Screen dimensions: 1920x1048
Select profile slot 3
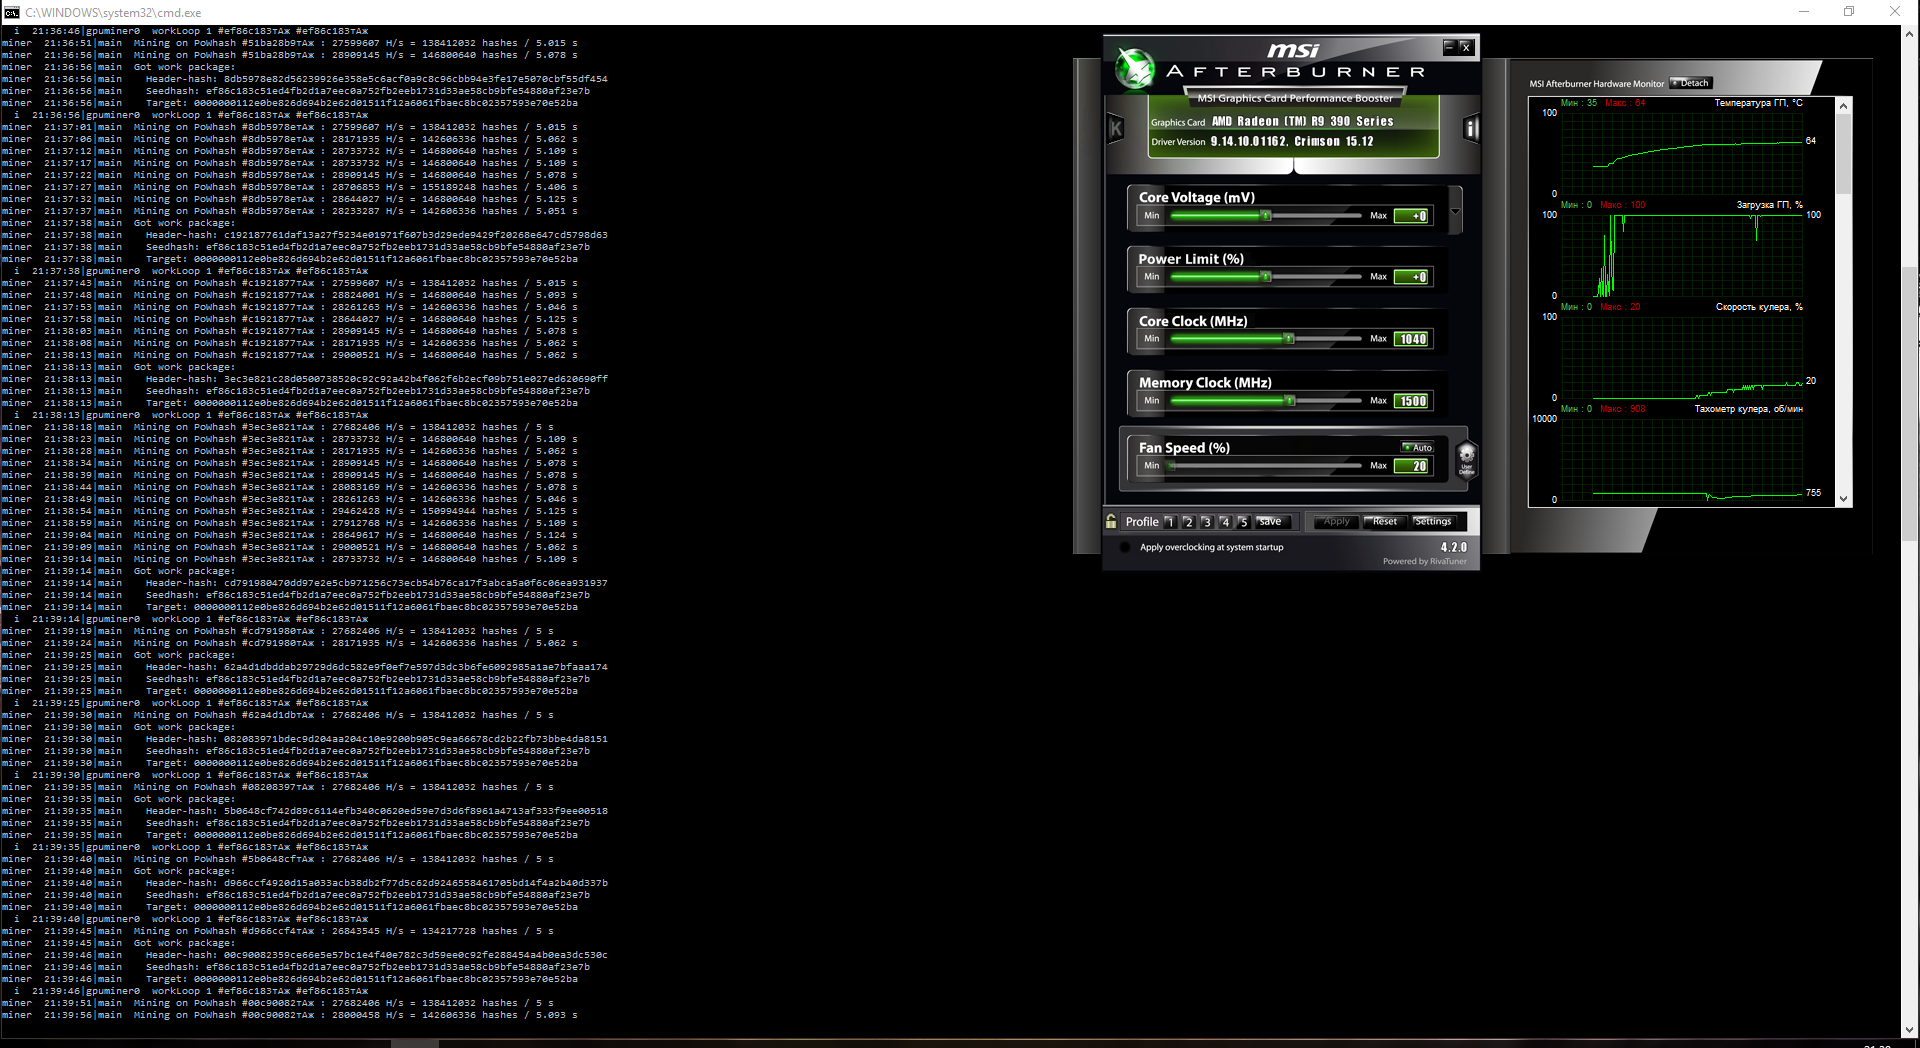click(x=1206, y=521)
